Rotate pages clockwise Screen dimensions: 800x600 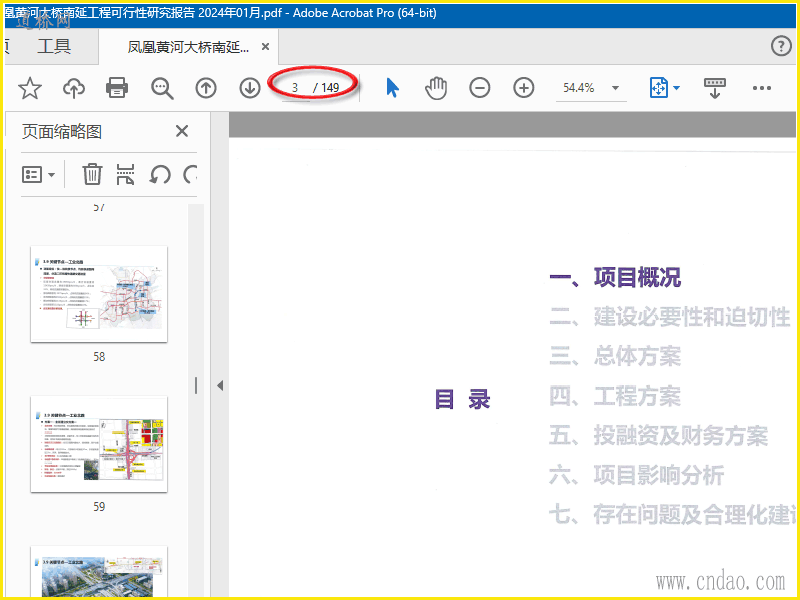pyautogui.click(x=190, y=174)
